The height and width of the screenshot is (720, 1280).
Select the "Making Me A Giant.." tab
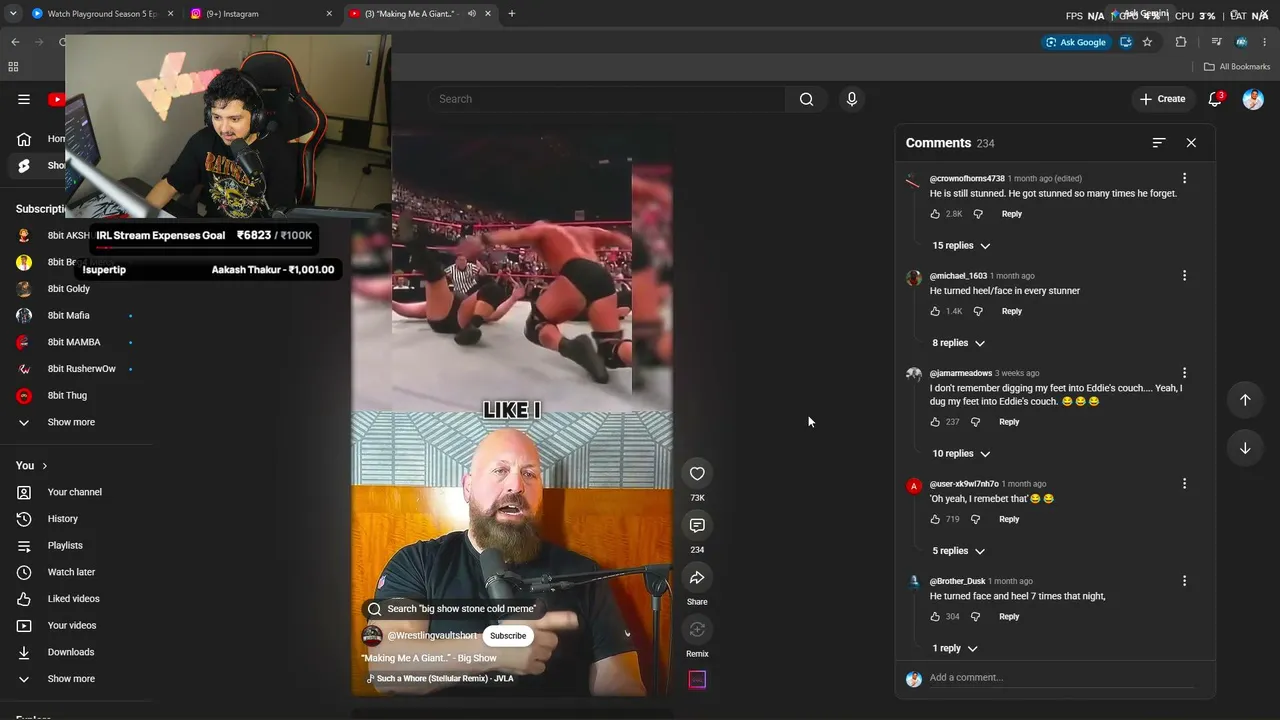coord(421,14)
